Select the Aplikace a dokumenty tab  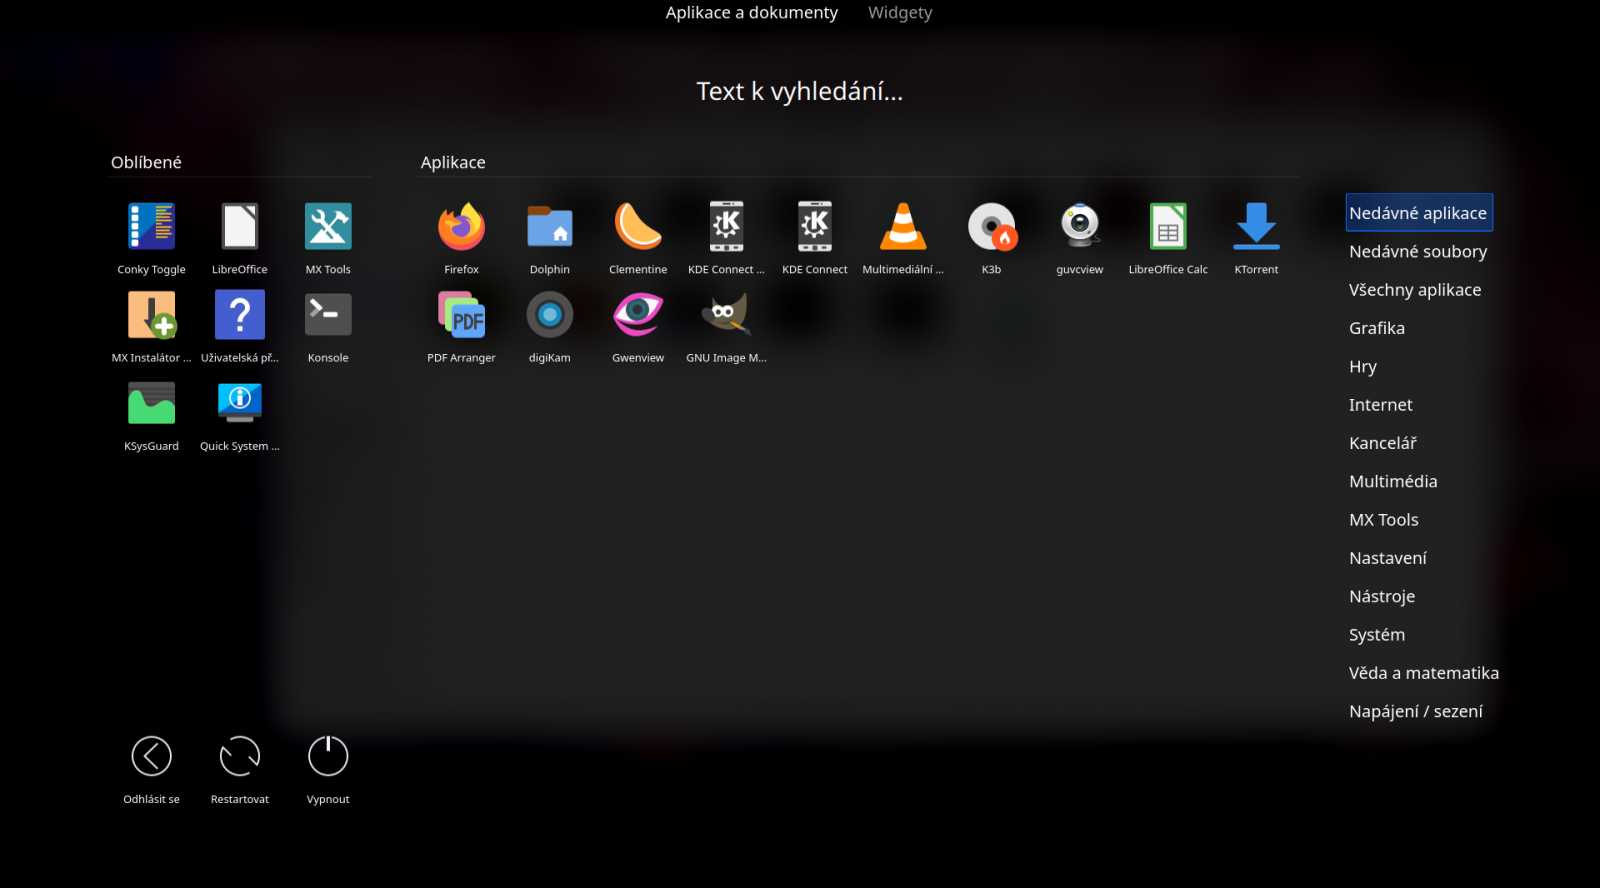[752, 12]
